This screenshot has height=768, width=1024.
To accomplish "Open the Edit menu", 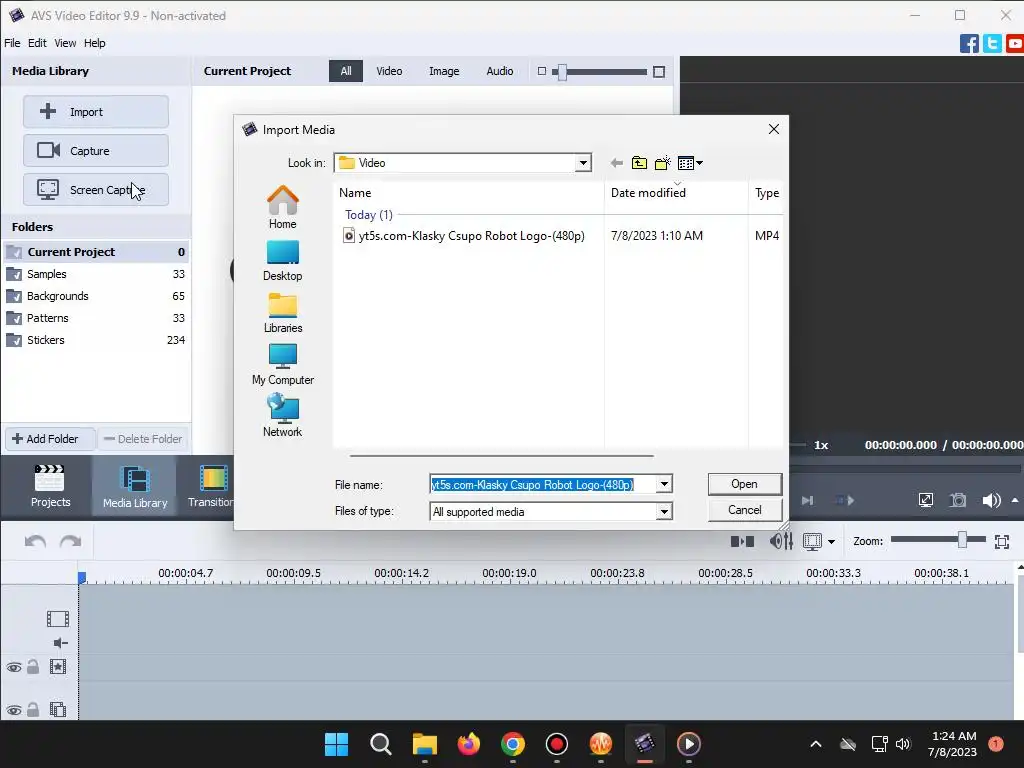I will click(37, 43).
